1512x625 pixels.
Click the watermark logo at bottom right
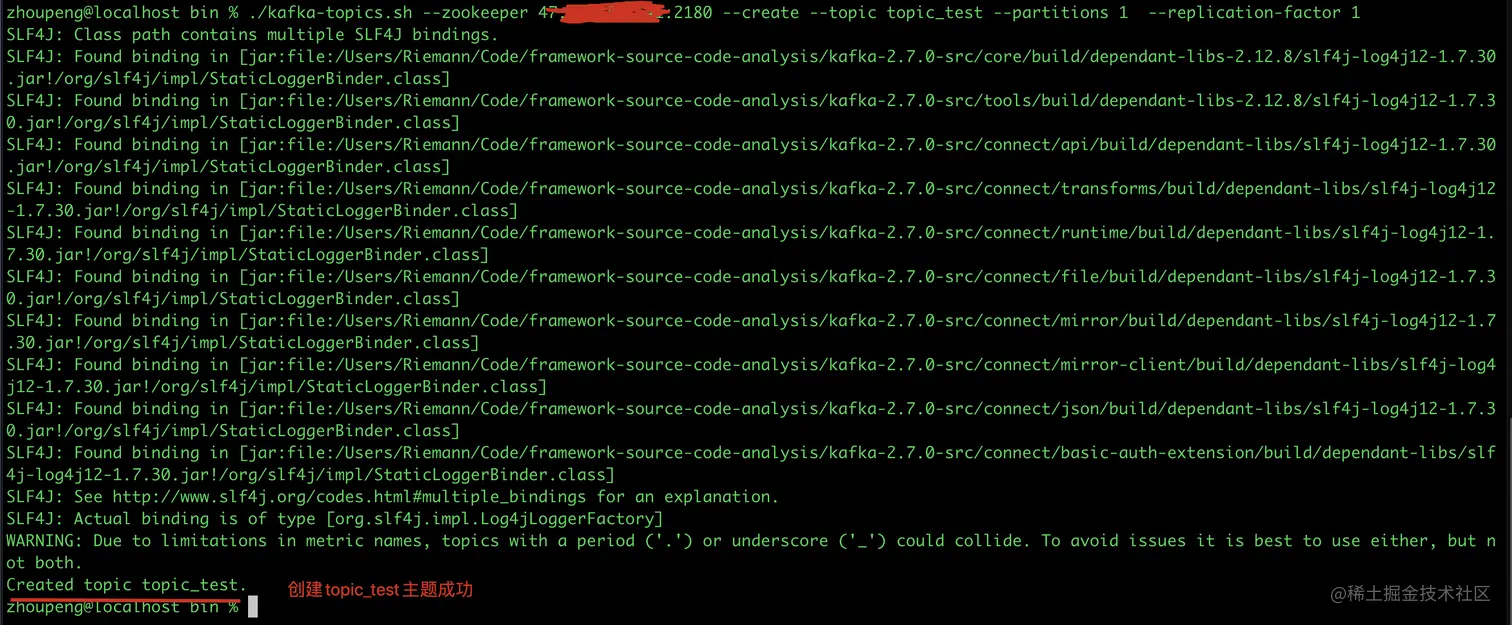1410,593
